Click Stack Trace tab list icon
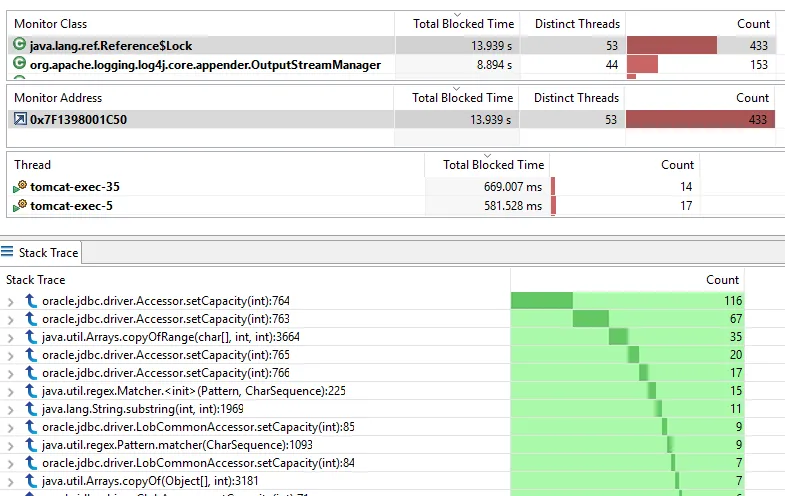The height and width of the screenshot is (496, 785). coord(7,251)
